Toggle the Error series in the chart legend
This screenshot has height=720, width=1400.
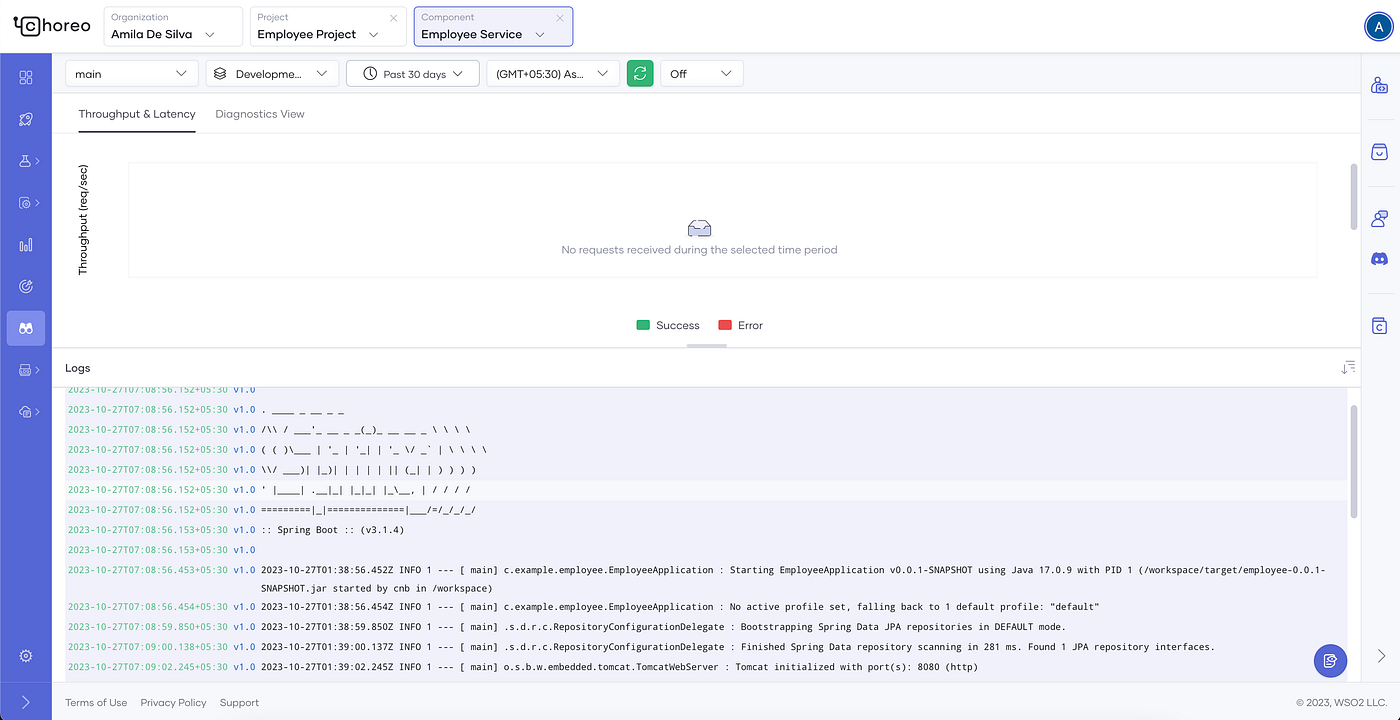740,325
